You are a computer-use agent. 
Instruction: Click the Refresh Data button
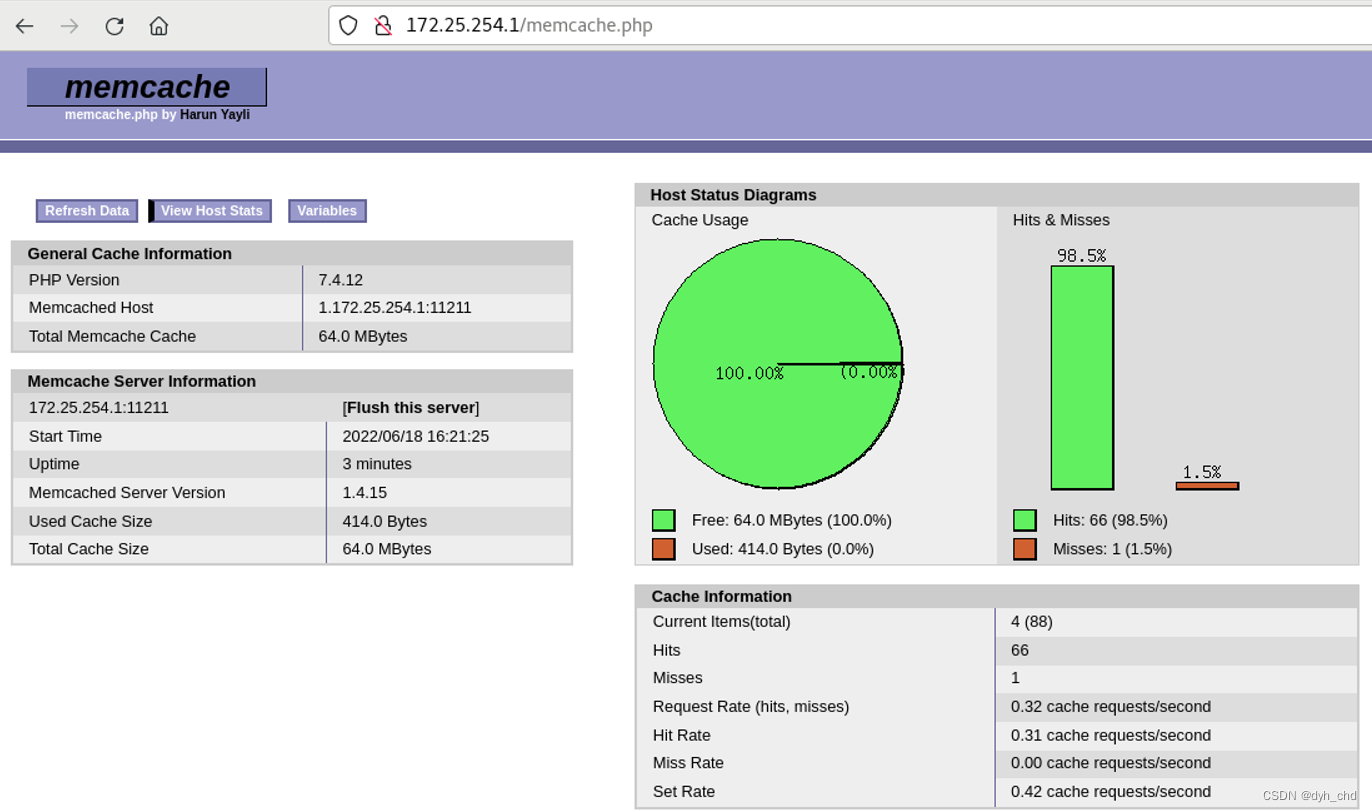(86, 211)
